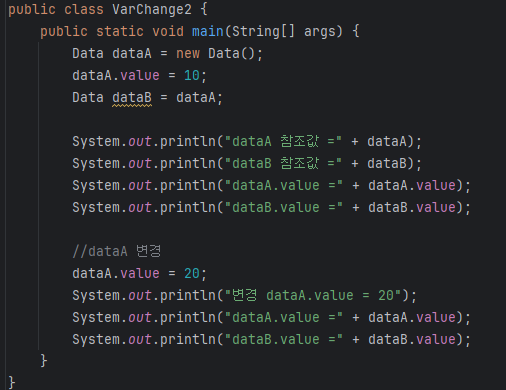Click the closing brace of the class
Image resolution: width=506 pixels, height=390 pixels.
tap(12, 383)
